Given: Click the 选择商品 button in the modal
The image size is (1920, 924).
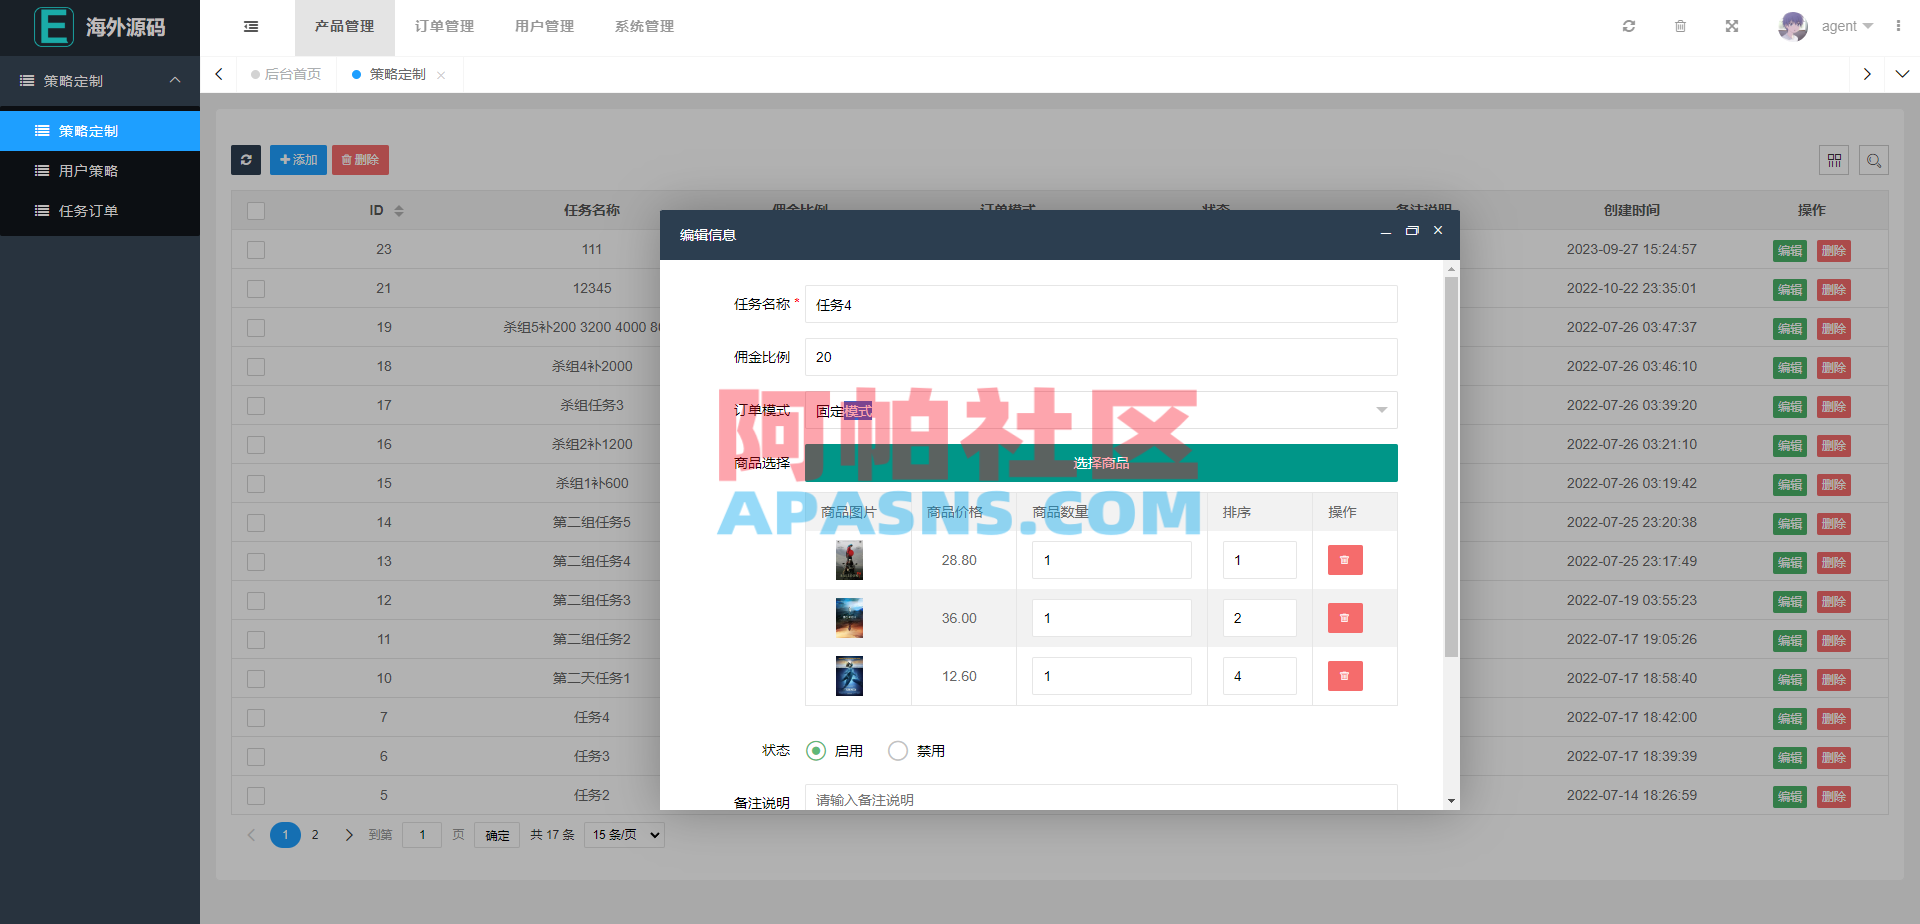Looking at the screenshot, I should (x=1100, y=462).
